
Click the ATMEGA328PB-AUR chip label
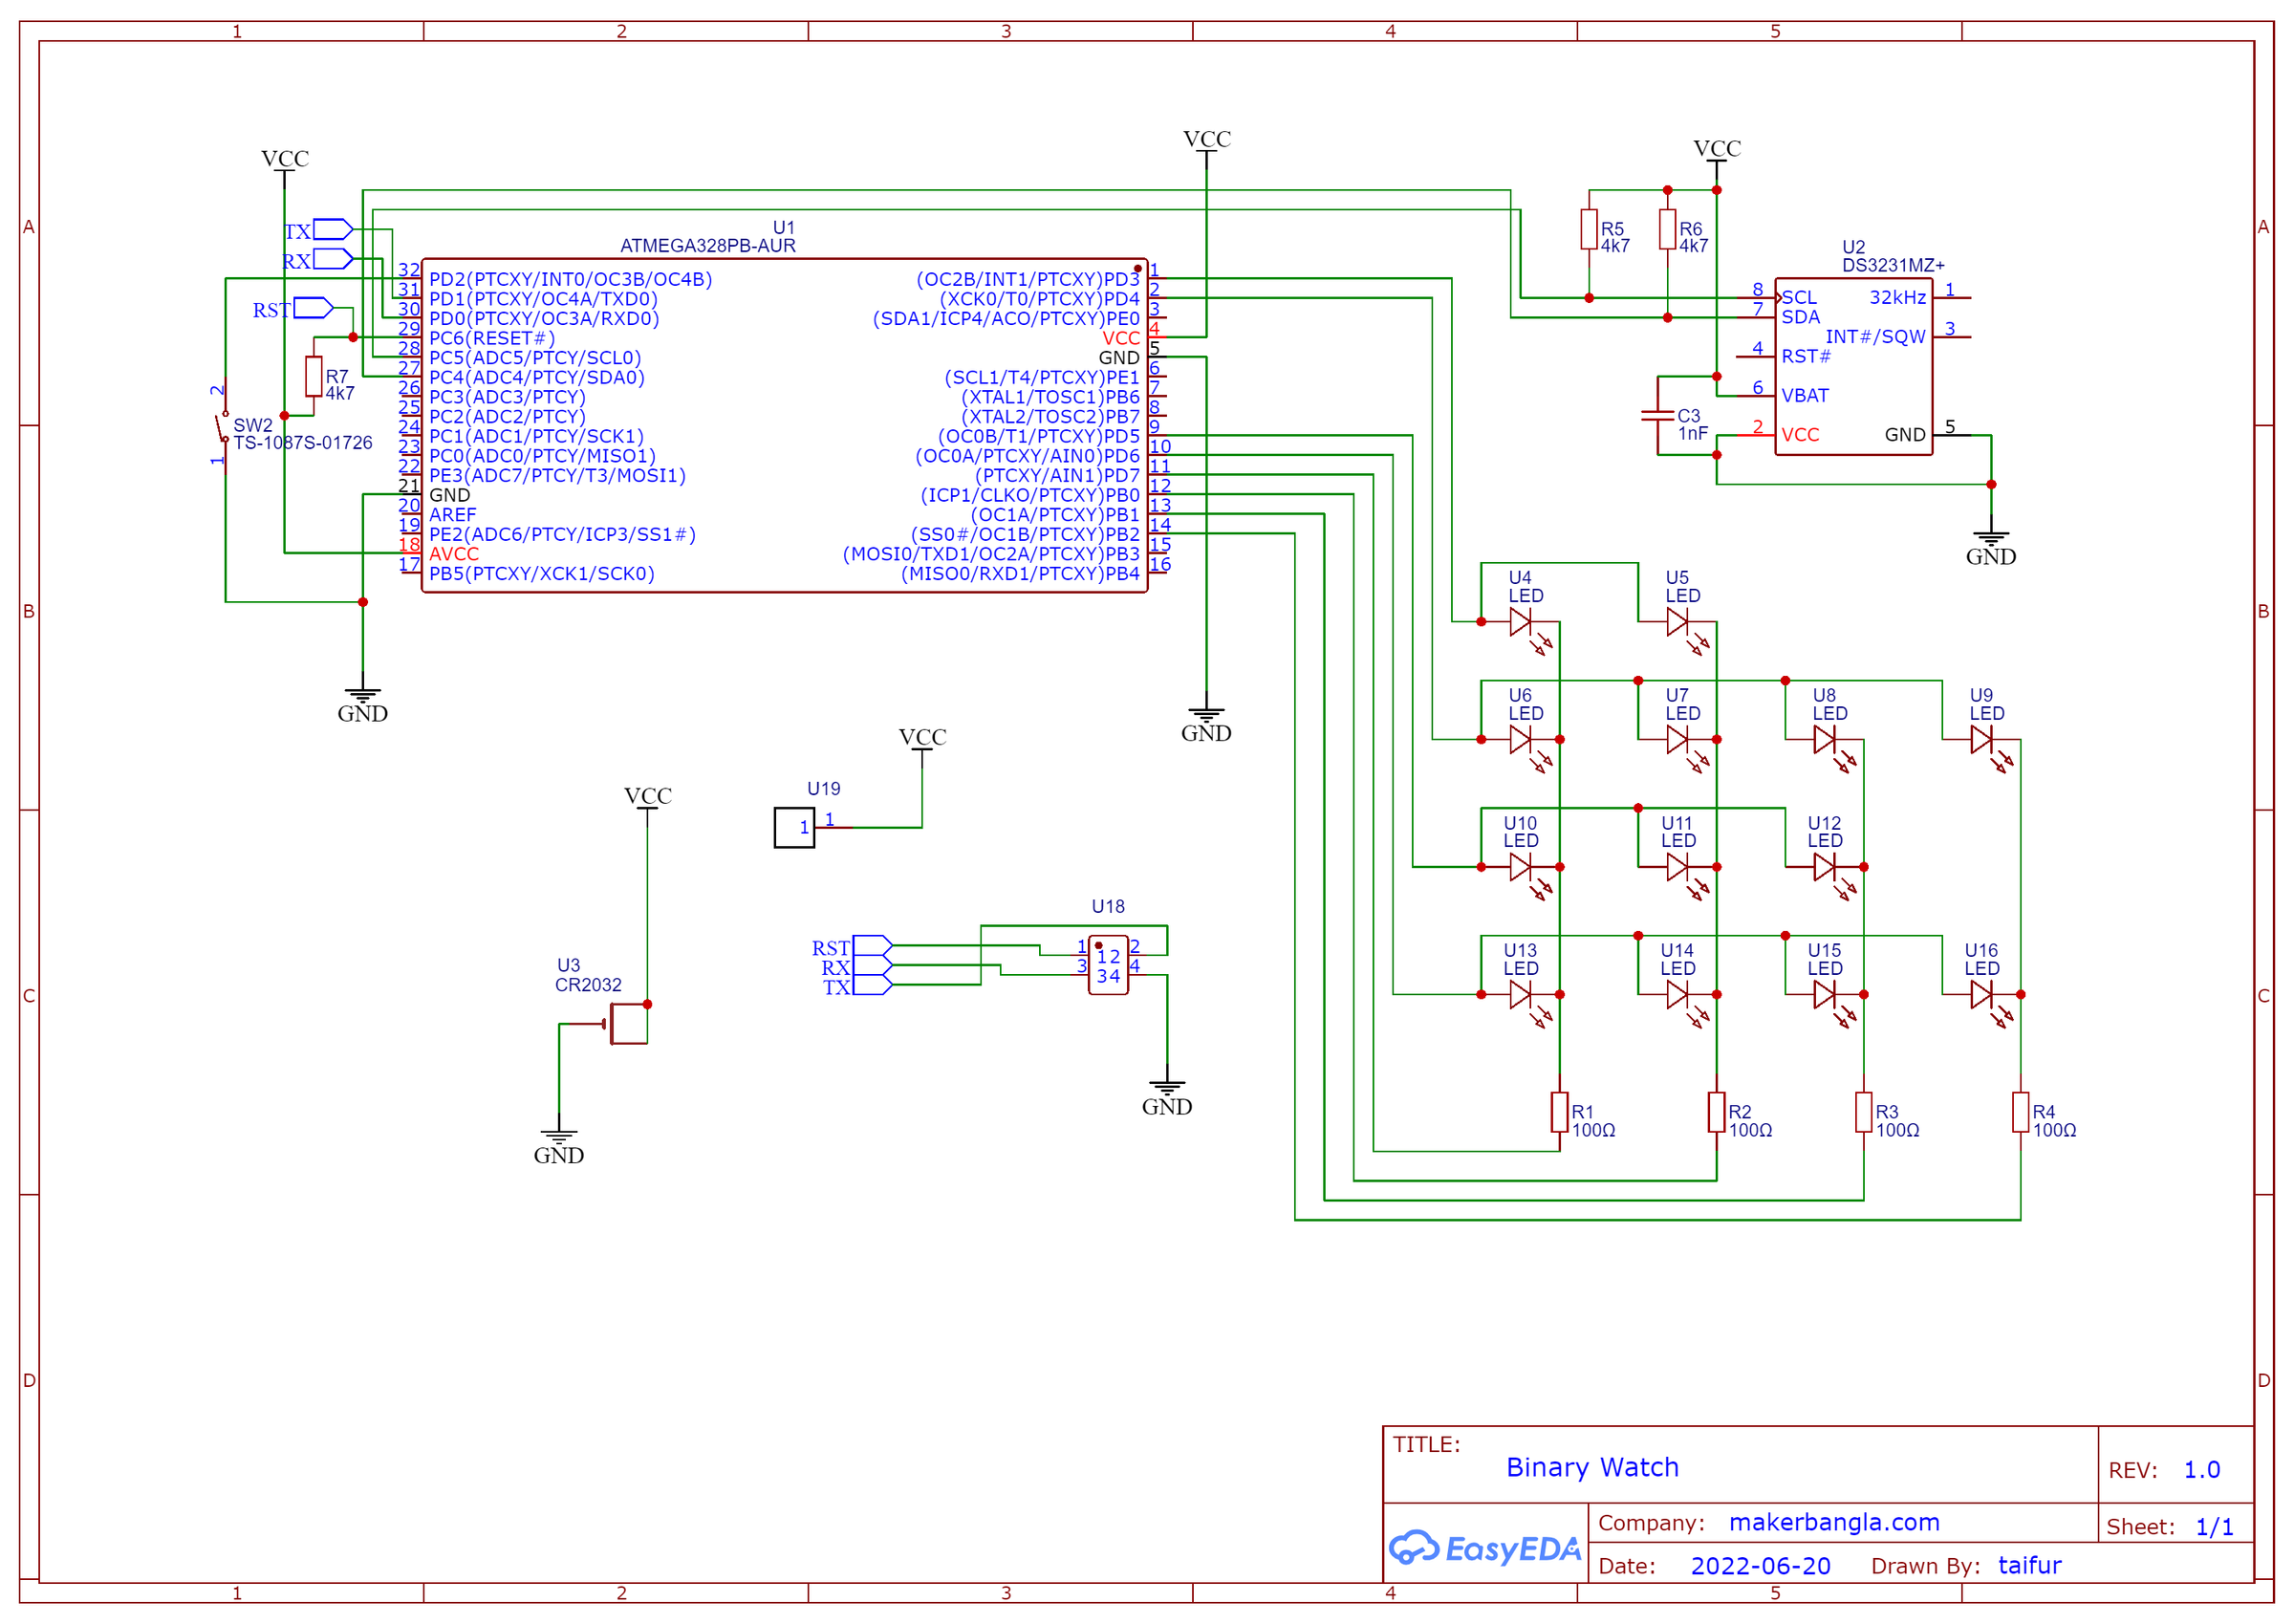point(708,246)
